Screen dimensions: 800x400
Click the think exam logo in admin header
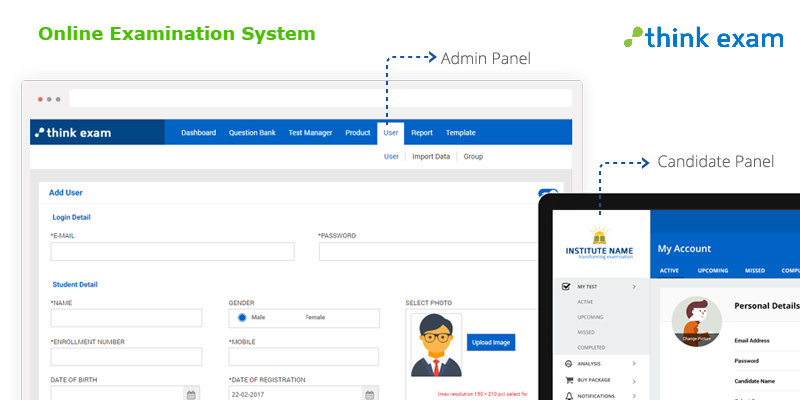[72, 132]
